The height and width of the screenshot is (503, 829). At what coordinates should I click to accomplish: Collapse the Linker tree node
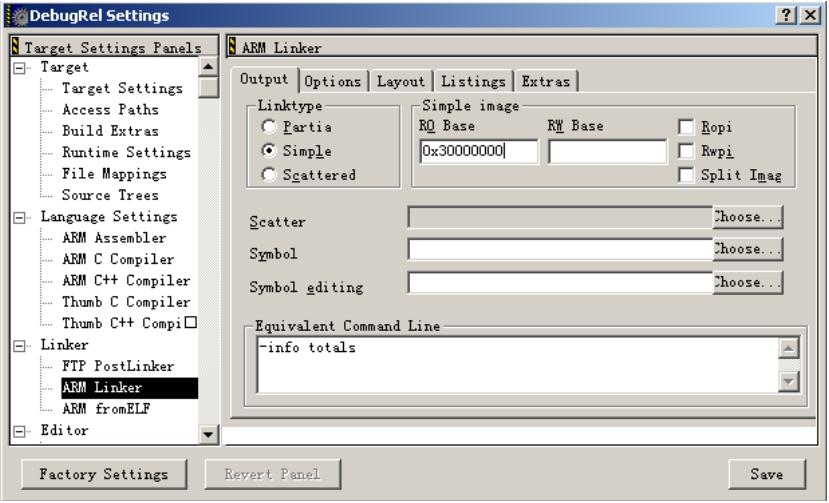19,345
